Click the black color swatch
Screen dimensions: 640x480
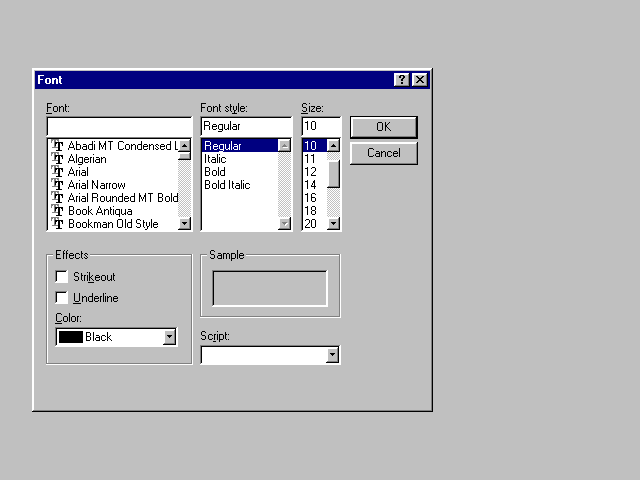click(x=70, y=337)
